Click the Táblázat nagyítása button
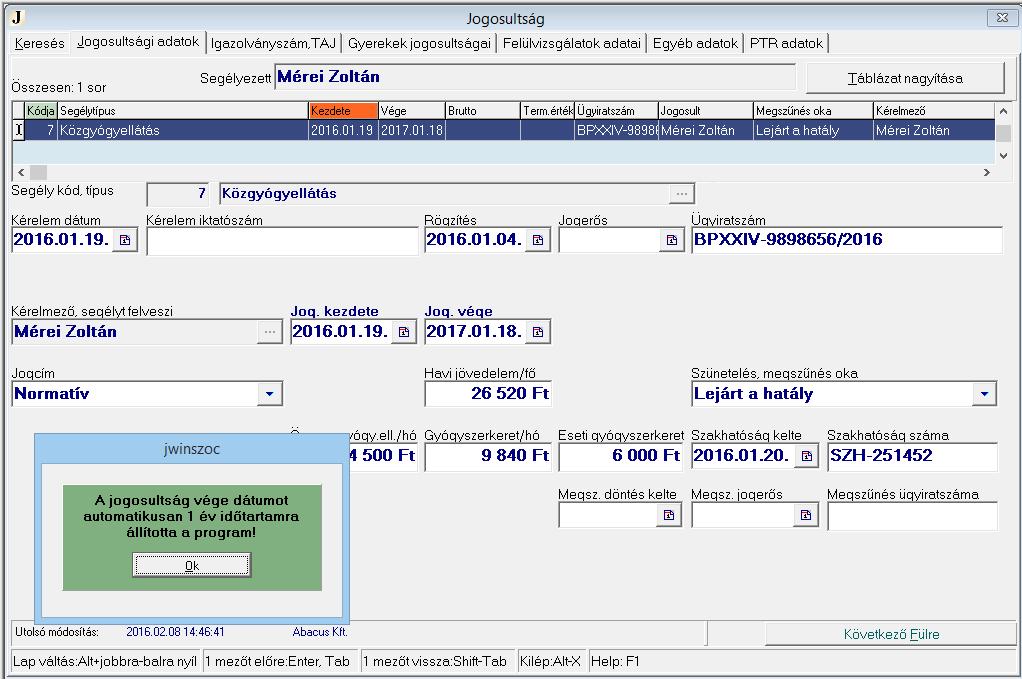This screenshot has height=679, width=1022. point(905,79)
